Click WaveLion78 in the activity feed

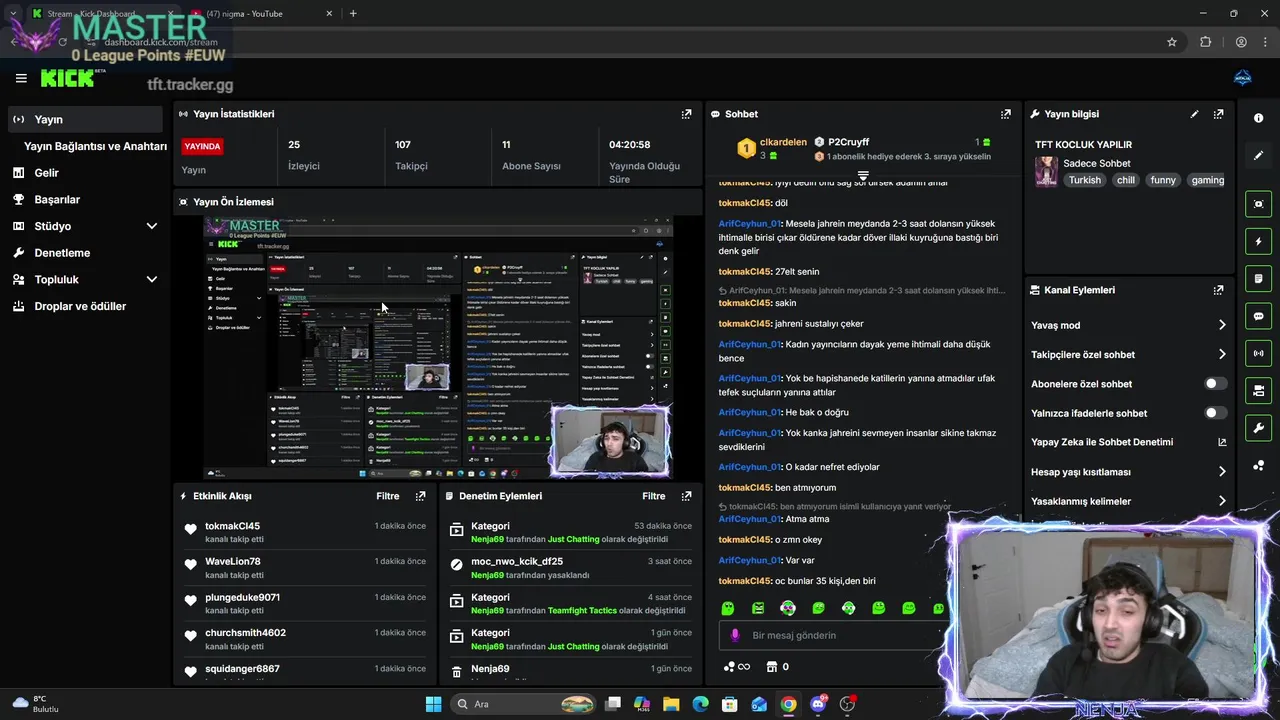click(233, 562)
